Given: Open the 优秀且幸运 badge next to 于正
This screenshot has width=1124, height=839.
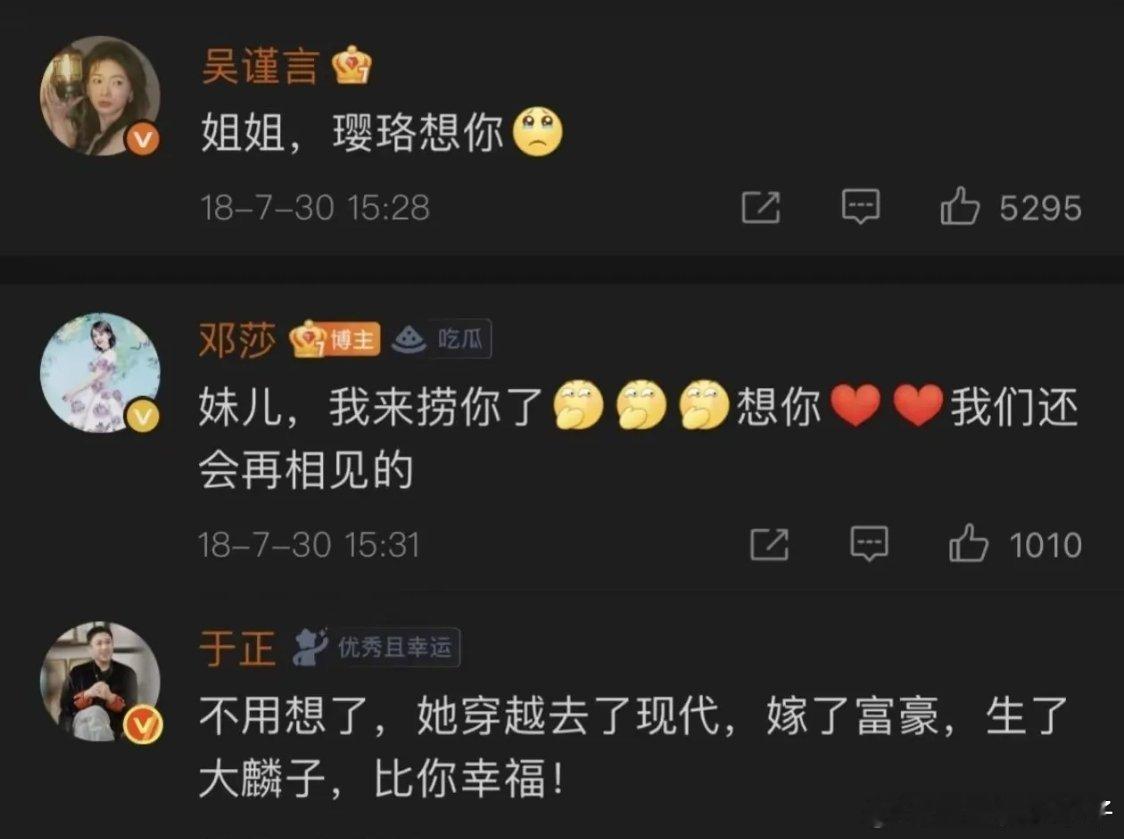Looking at the screenshot, I should click(376, 648).
